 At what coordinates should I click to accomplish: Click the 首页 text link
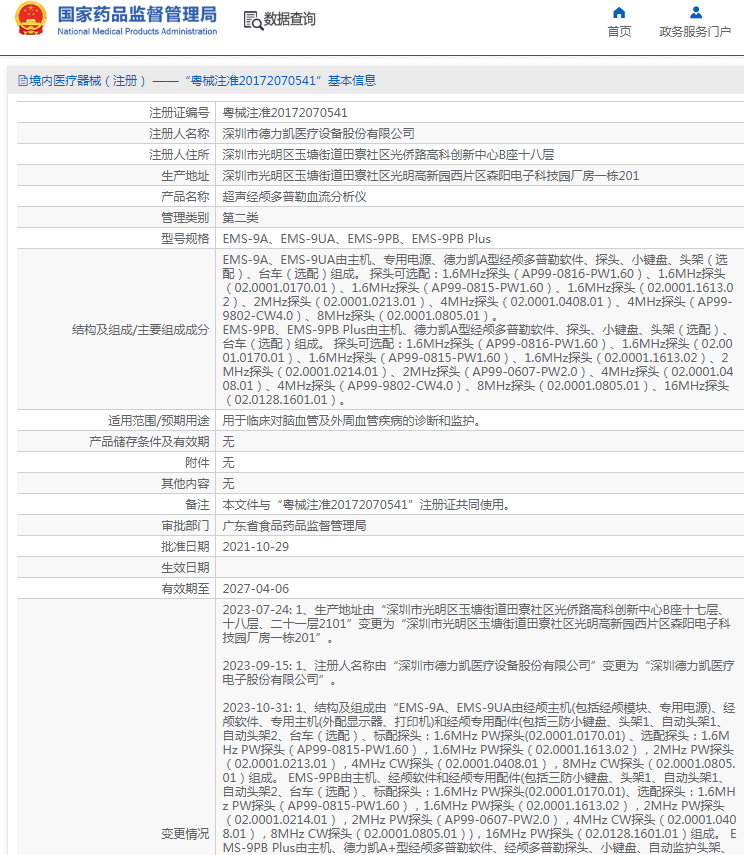(x=619, y=32)
